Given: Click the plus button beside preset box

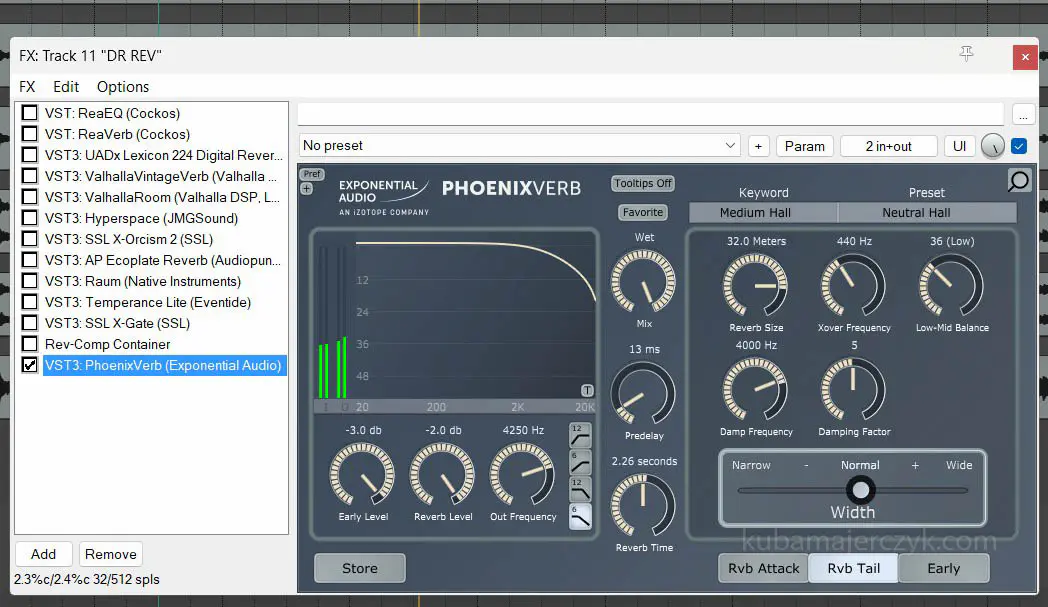Looking at the screenshot, I should click(x=758, y=146).
